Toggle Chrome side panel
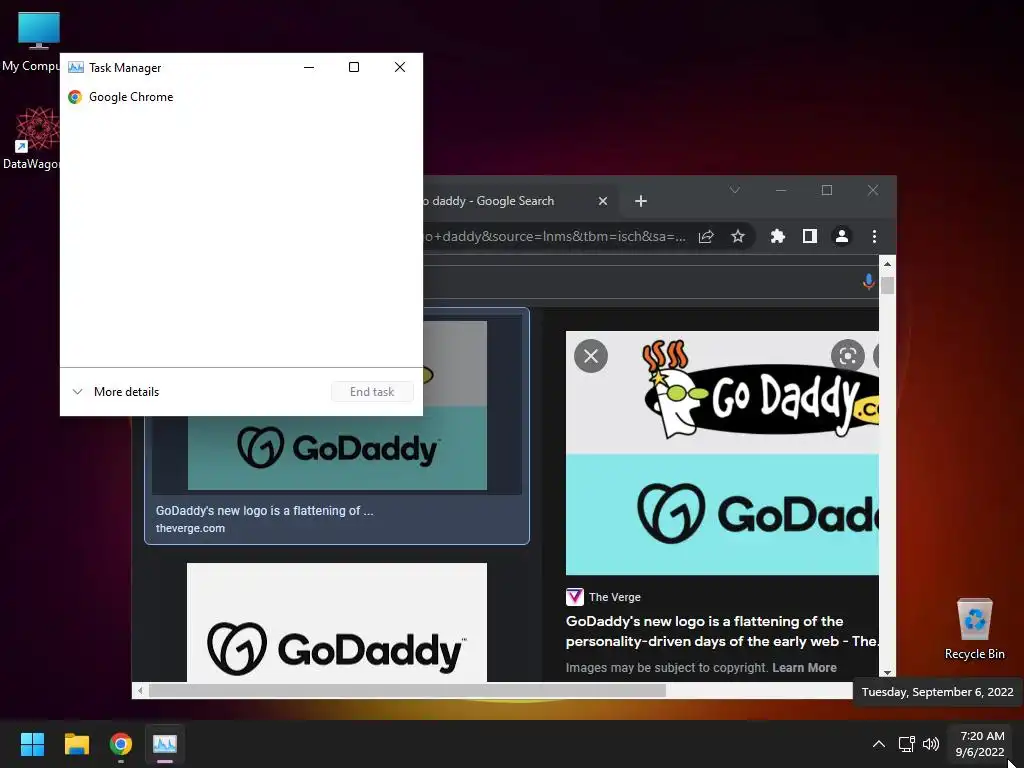The height and width of the screenshot is (768, 1024). [810, 236]
